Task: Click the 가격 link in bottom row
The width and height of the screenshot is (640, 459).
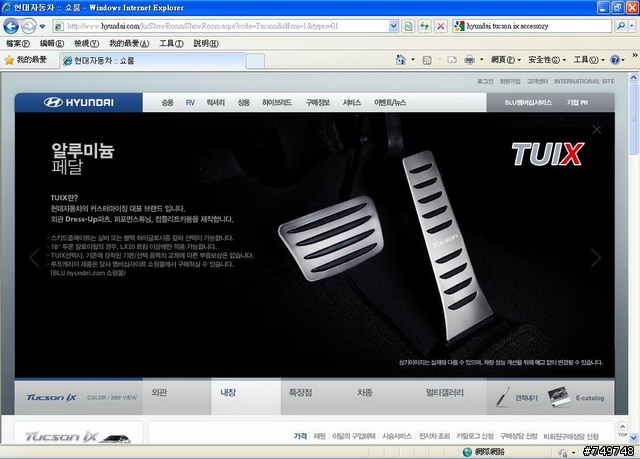Action: [x=300, y=436]
